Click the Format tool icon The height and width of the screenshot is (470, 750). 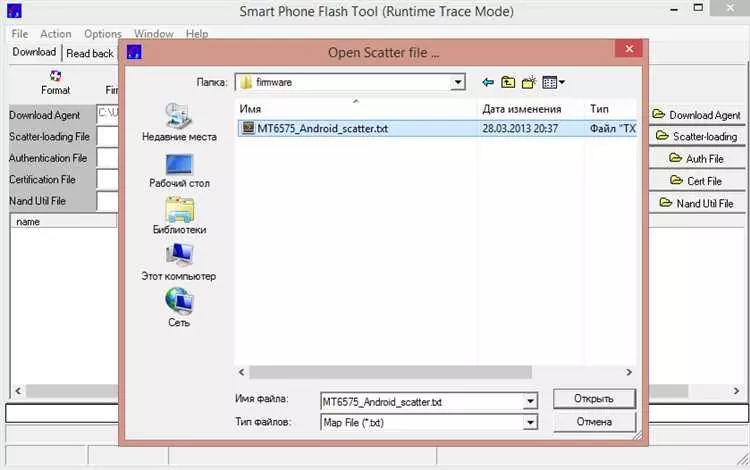click(55, 76)
